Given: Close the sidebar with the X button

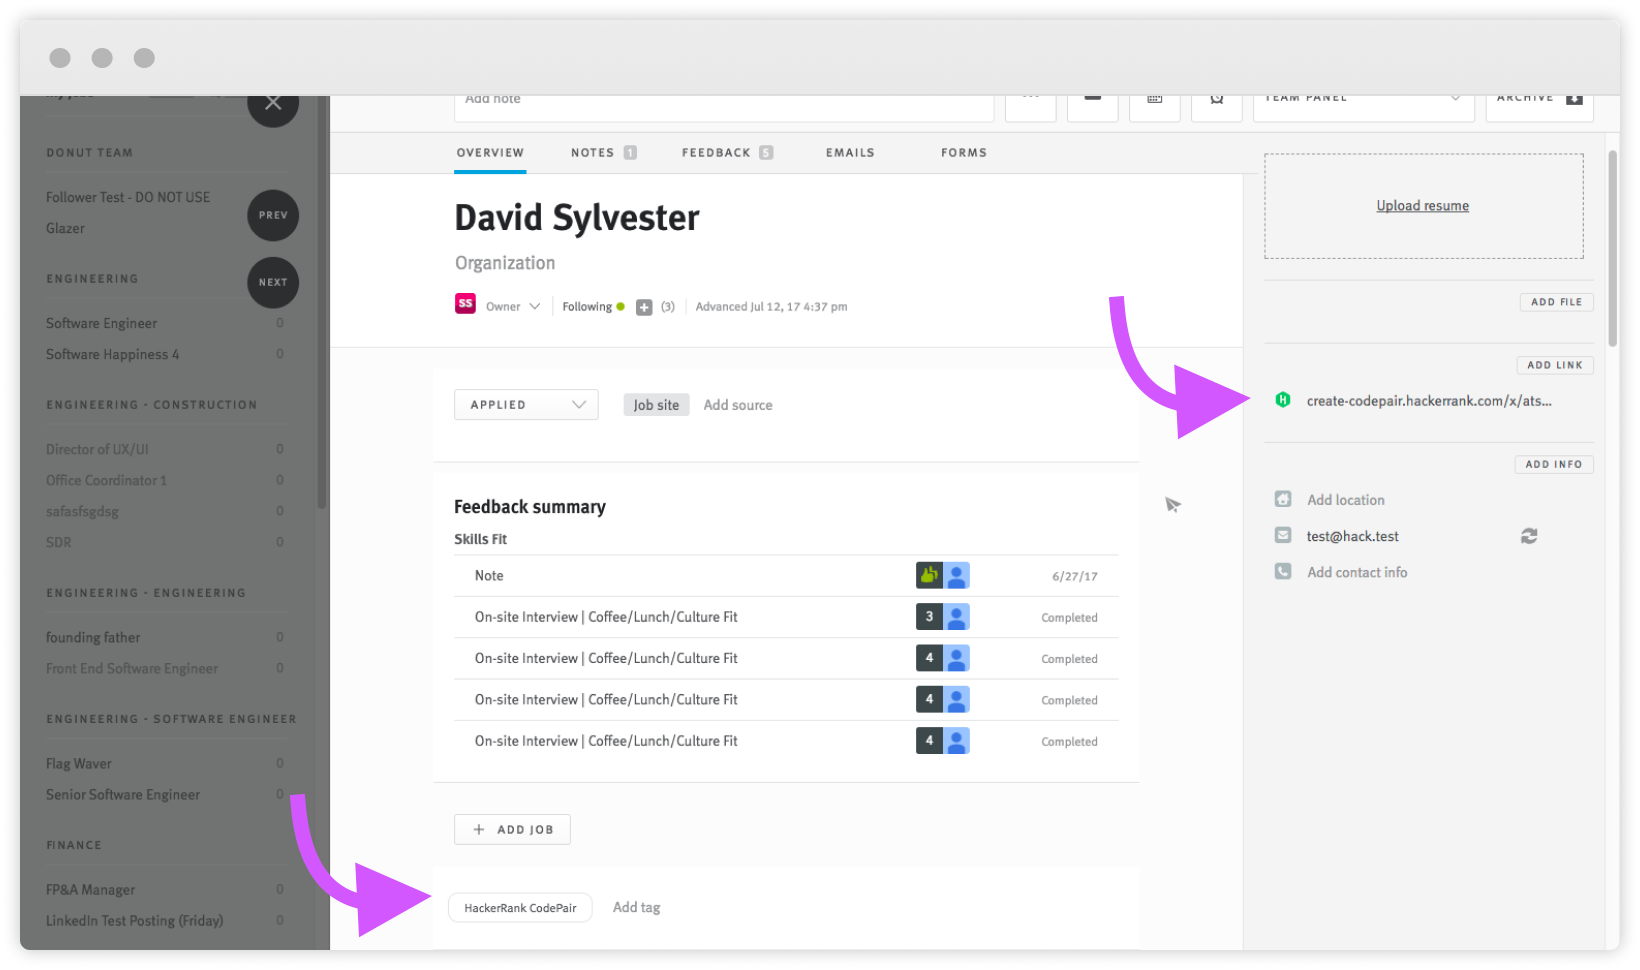Looking at the screenshot, I should point(273,103).
